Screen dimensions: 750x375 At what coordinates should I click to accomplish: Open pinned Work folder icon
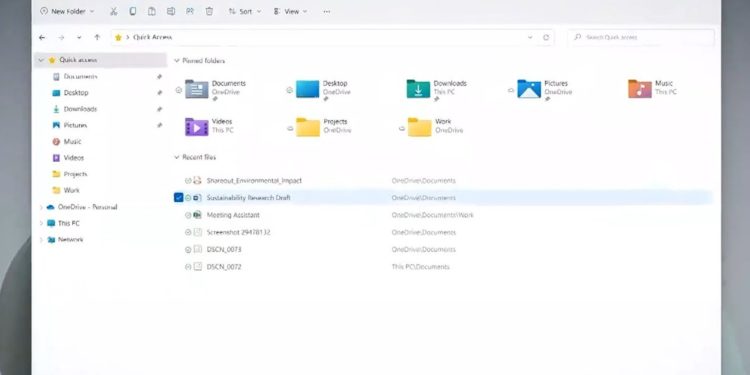419,127
